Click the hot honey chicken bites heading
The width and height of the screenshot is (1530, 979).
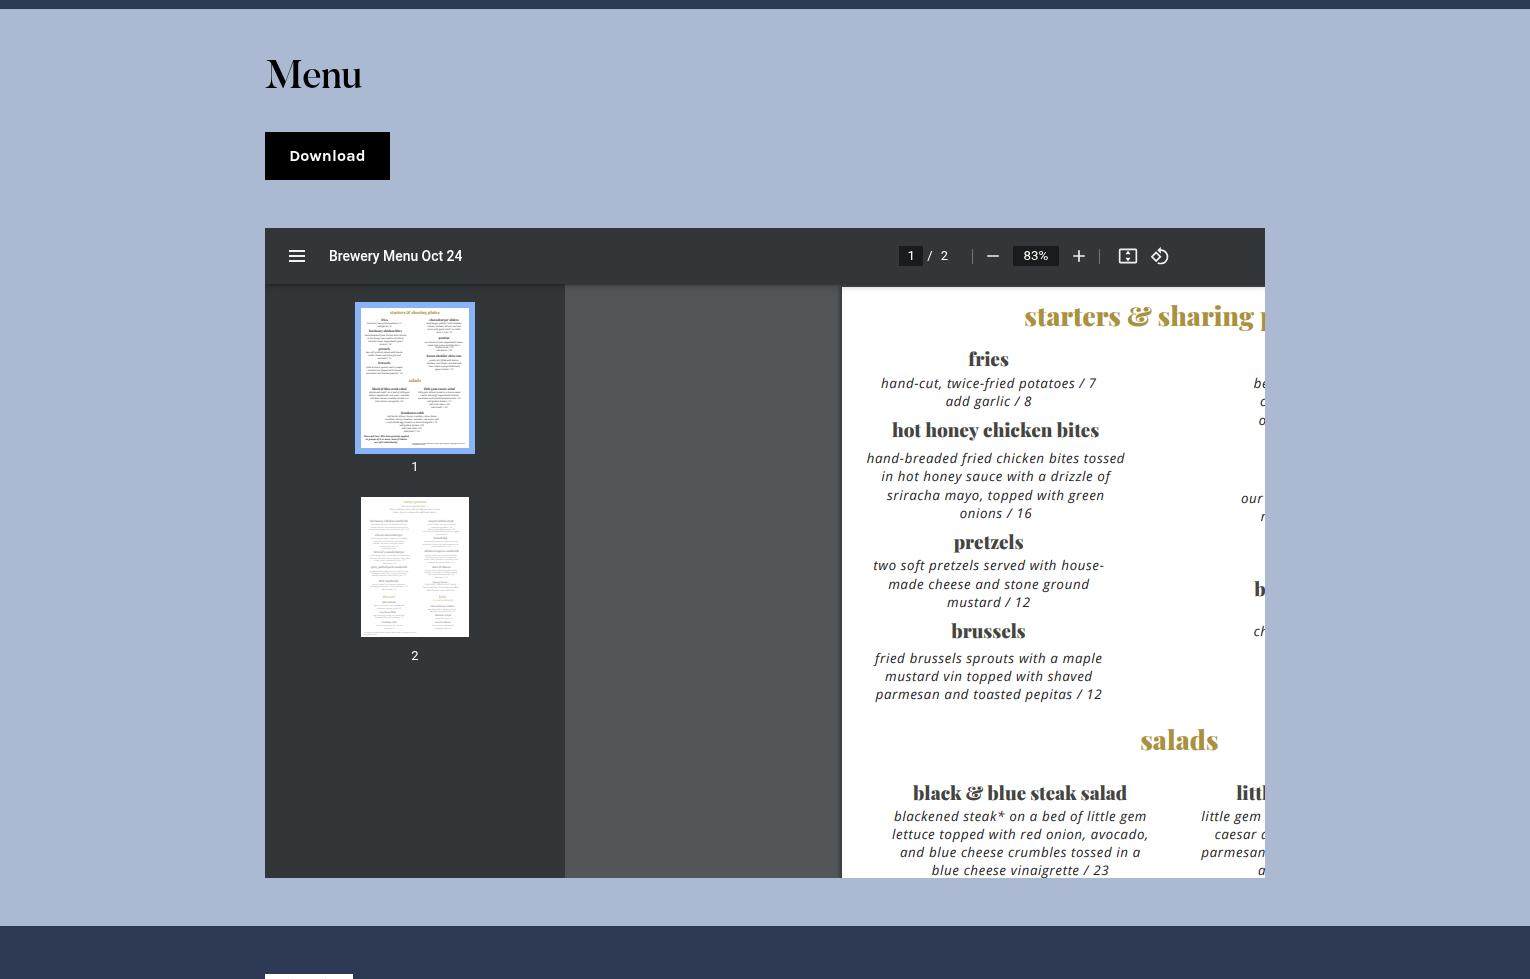tap(995, 430)
